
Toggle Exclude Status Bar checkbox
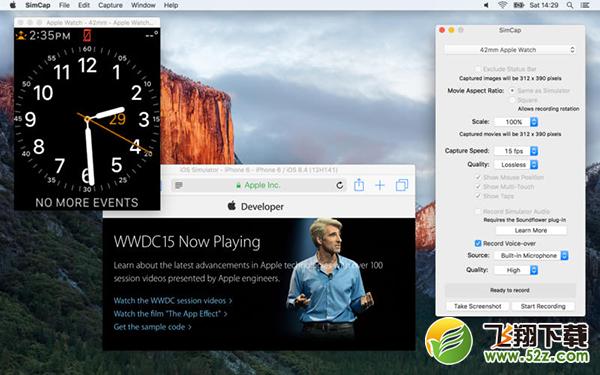pyautogui.click(x=478, y=69)
